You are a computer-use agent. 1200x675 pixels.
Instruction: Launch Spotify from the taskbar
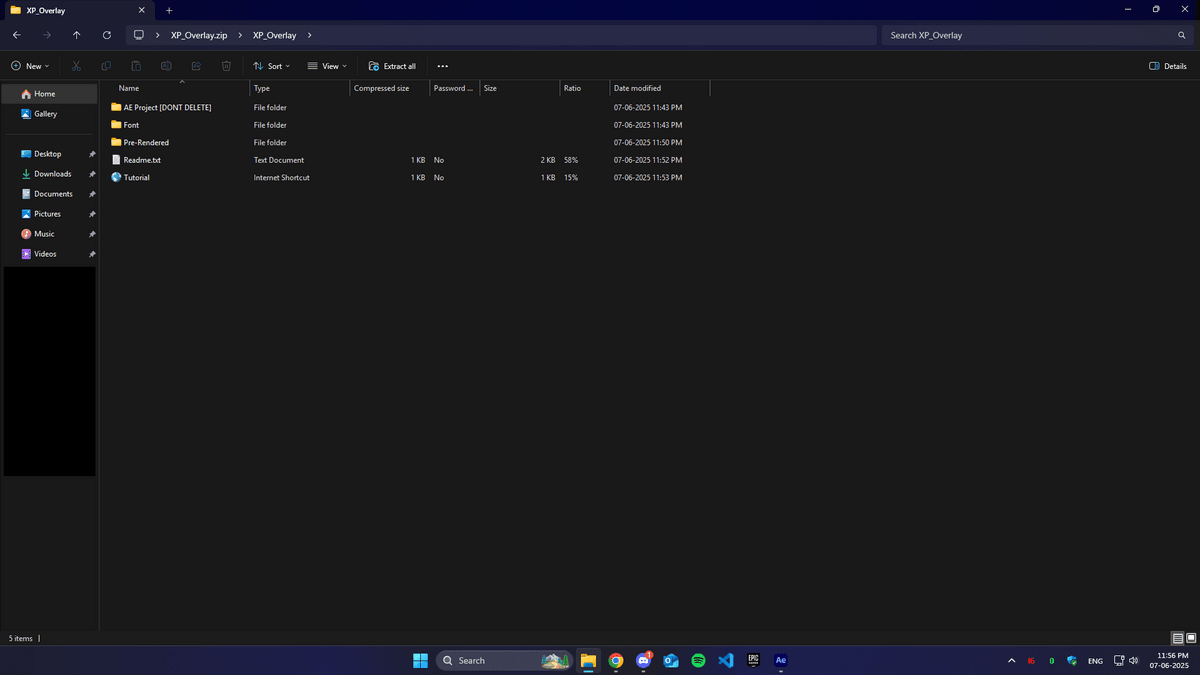(x=699, y=660)
